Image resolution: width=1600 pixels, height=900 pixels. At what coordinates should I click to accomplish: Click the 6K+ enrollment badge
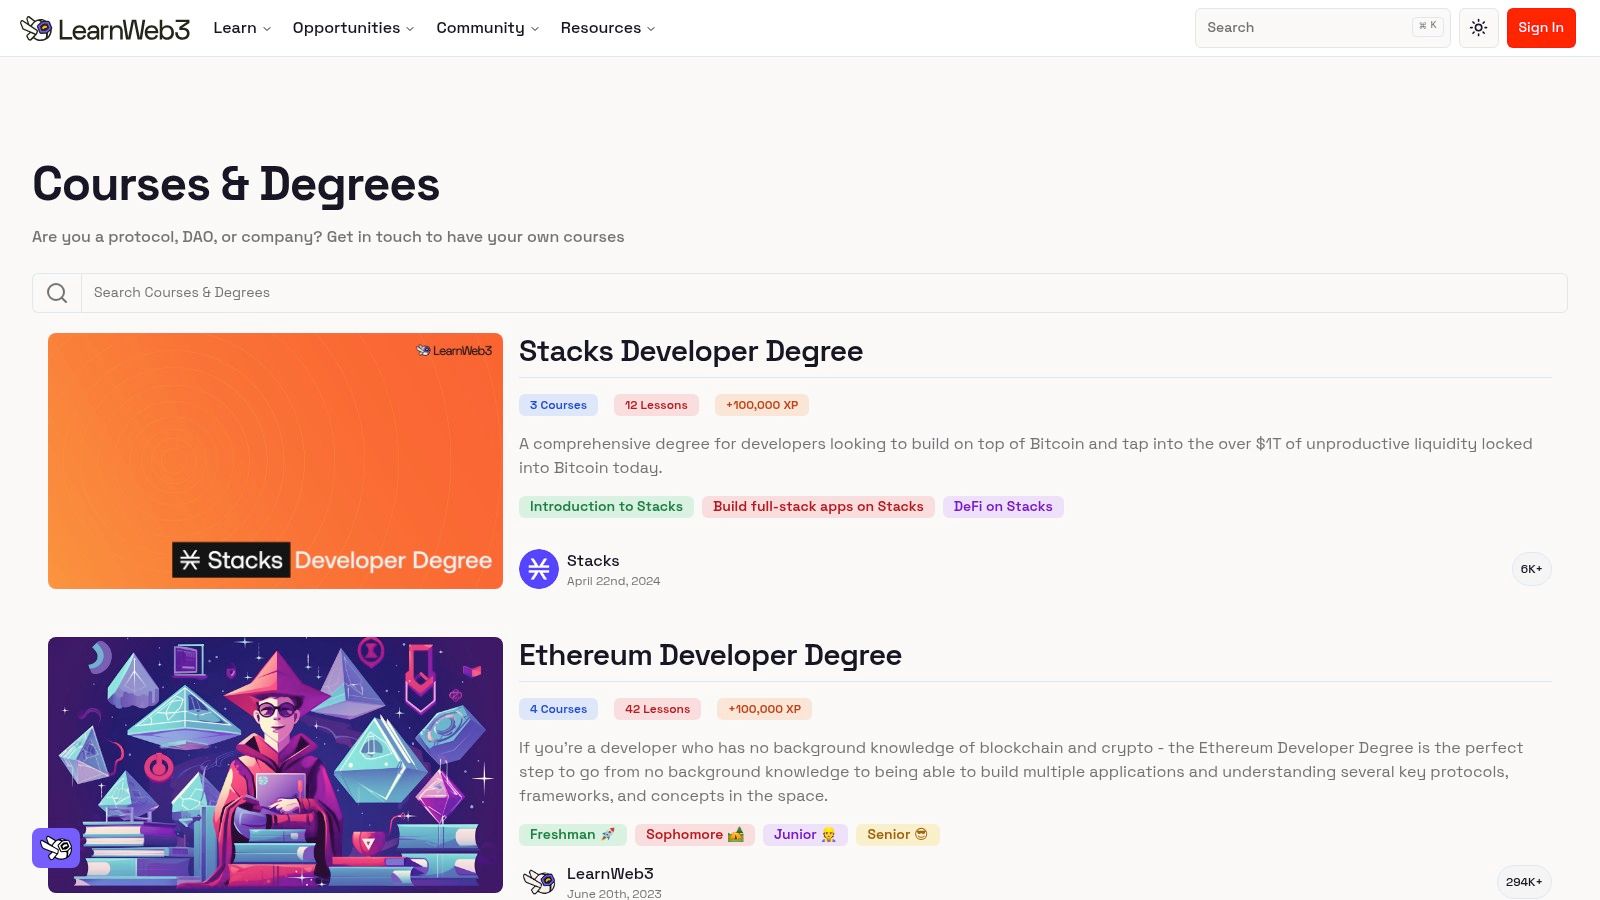[x=1531, y=569]
